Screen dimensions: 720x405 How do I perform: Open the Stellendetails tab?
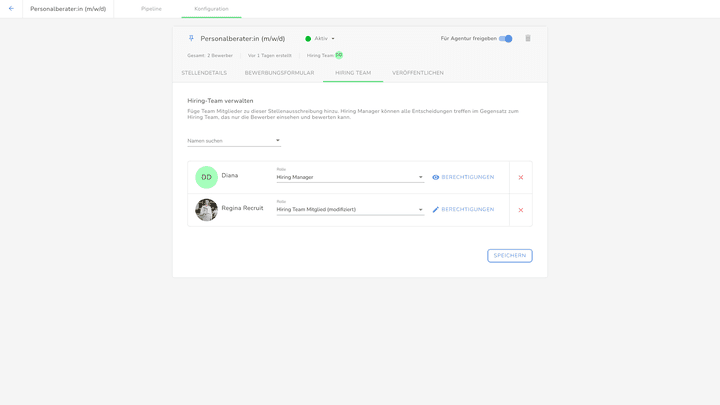tap(204, 73)
